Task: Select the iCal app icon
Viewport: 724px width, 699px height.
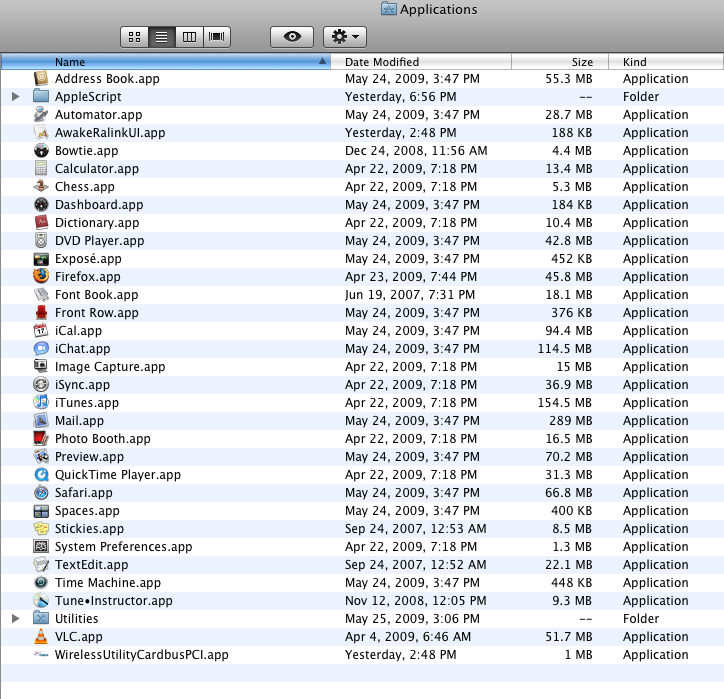Action: (x=41, y=331)
